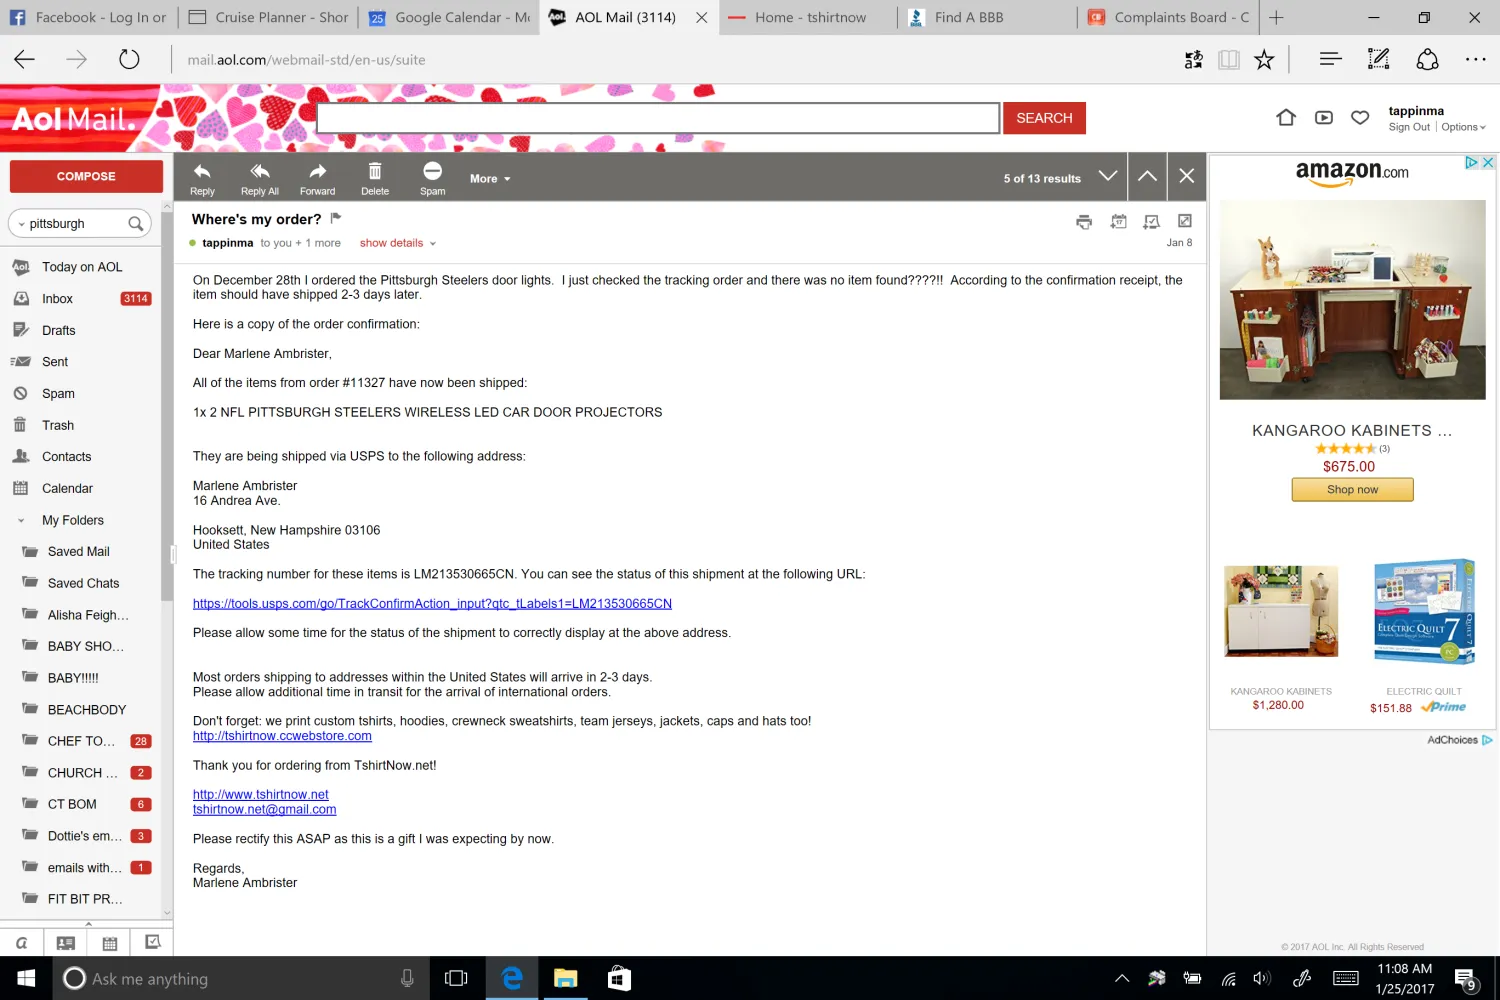Open the Saved Mail folder
The height and width of the screenshot is (1000, 1500).
(x=81, y=552)
